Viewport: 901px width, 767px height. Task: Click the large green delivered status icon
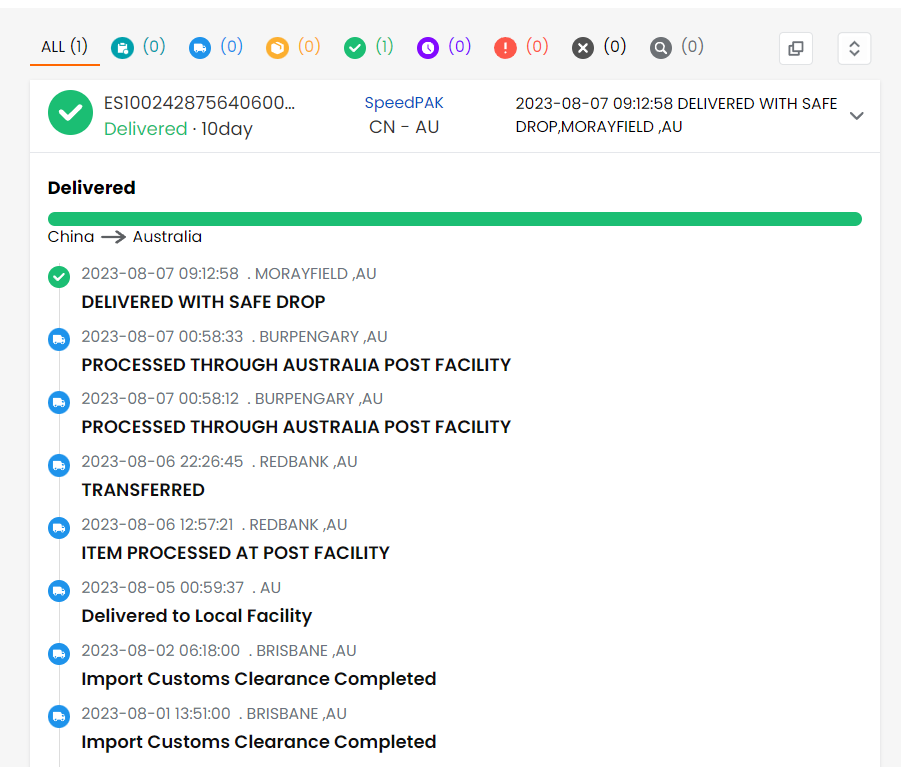pos(71,115)
